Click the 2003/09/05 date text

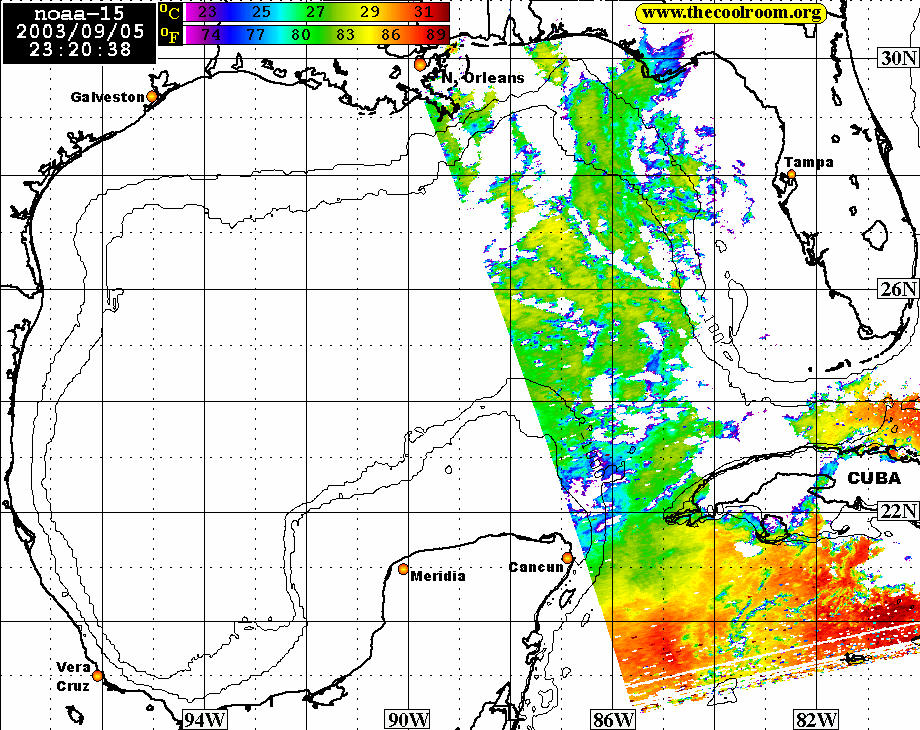tap(80, 31)
